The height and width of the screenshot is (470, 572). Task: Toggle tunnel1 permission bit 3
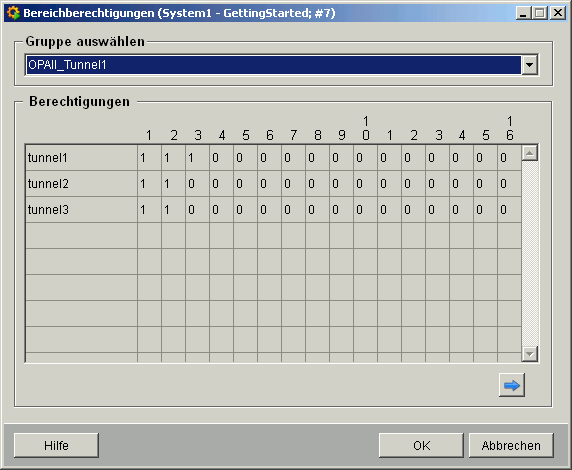(x=197, y=158)
